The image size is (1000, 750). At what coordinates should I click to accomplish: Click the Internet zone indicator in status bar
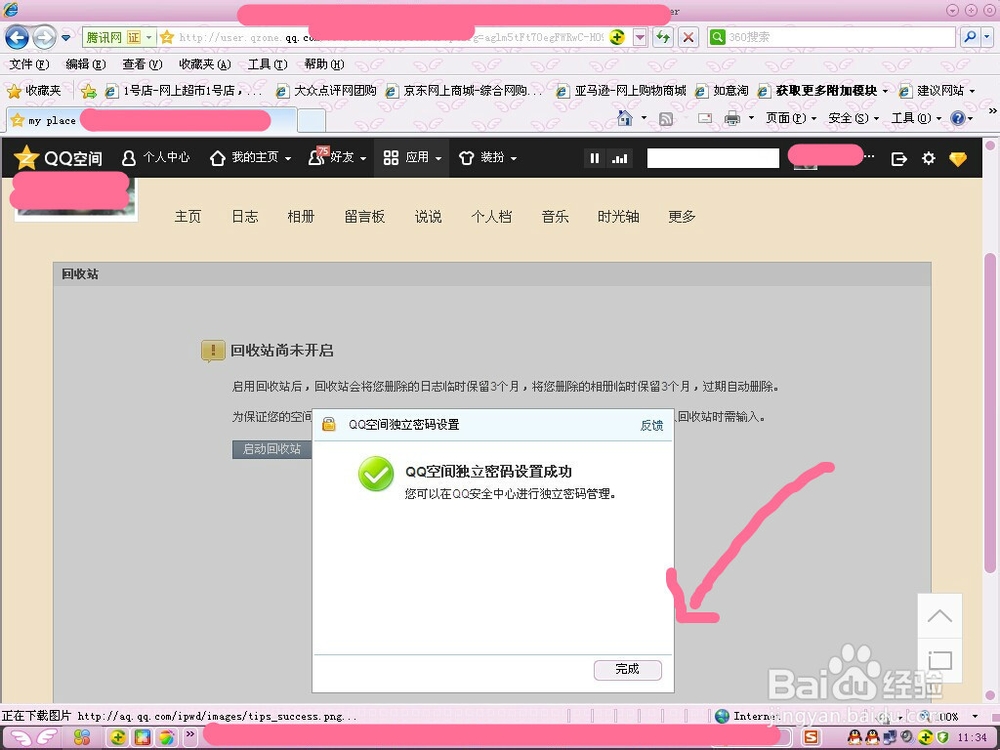coord(745,716)
